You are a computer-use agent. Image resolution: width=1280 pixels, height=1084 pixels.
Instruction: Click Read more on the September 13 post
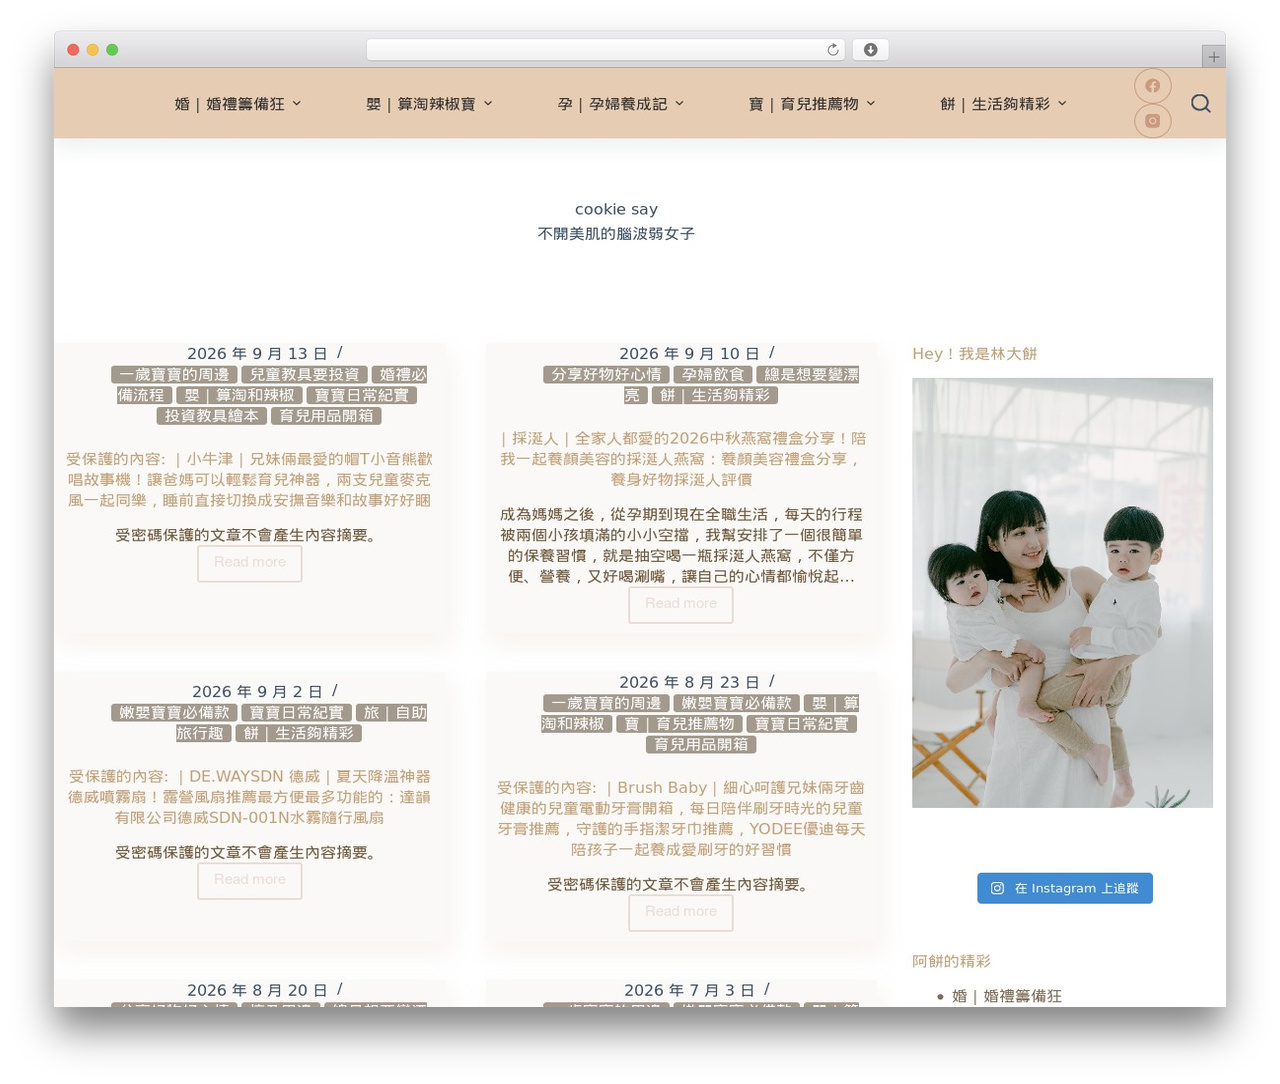250,563
